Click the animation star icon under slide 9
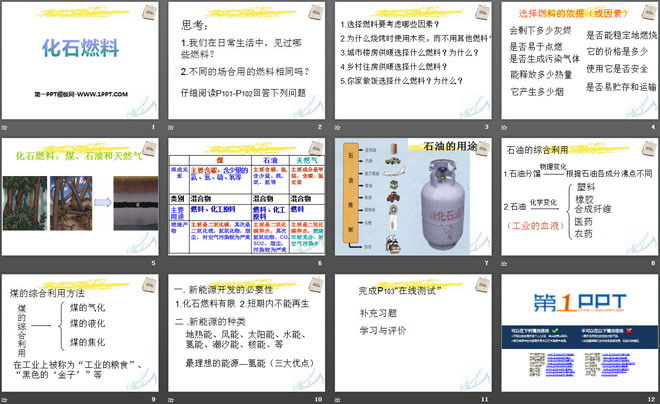The image size is (660, 404). point(4,399)
